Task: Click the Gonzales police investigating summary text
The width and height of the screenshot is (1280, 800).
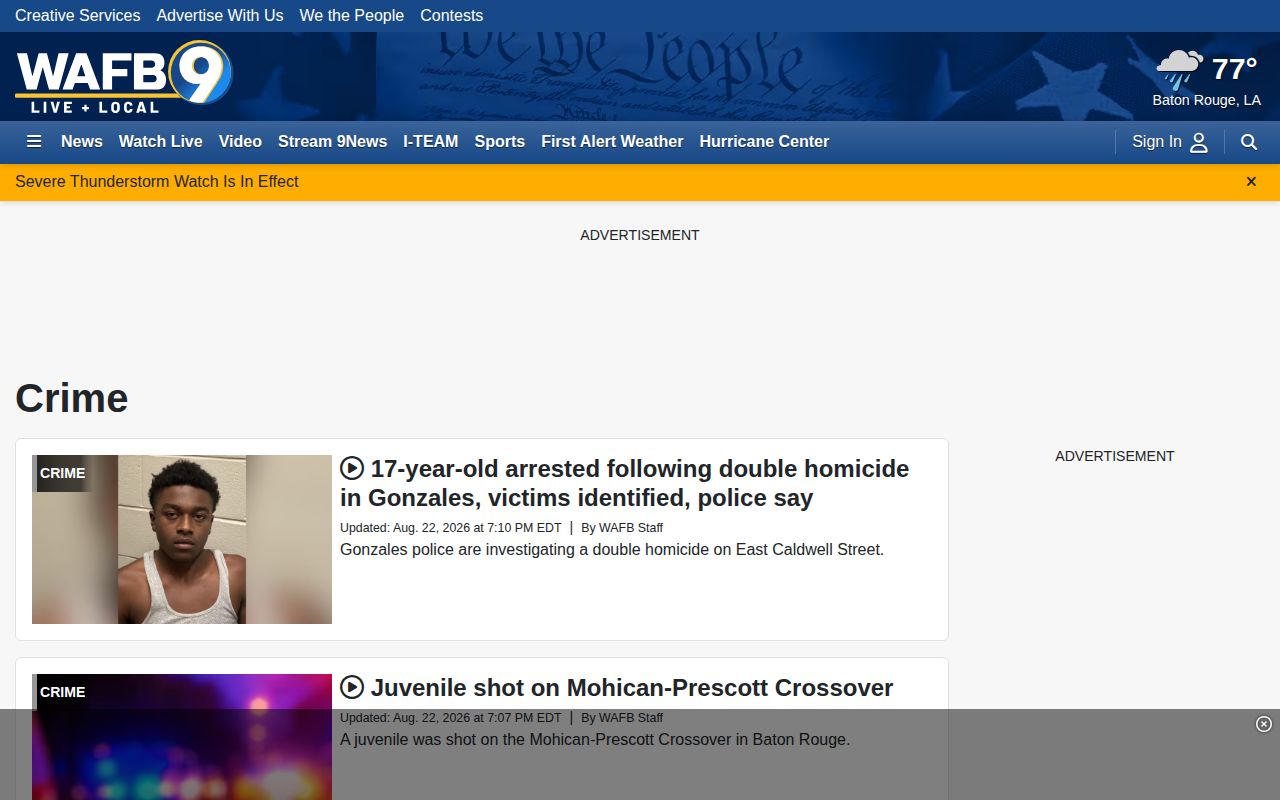Action: point(612,550)
